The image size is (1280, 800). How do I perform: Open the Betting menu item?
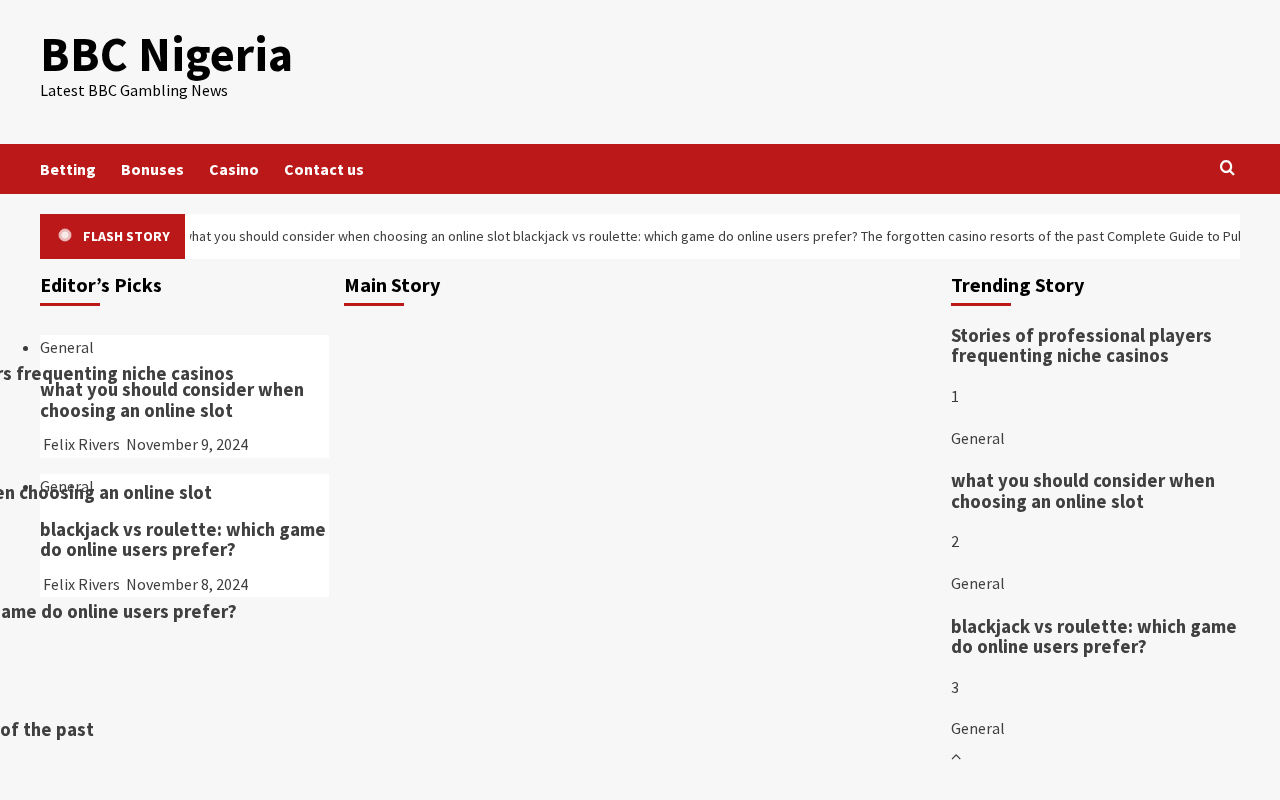pyautogui.click(x=68, y=169)
